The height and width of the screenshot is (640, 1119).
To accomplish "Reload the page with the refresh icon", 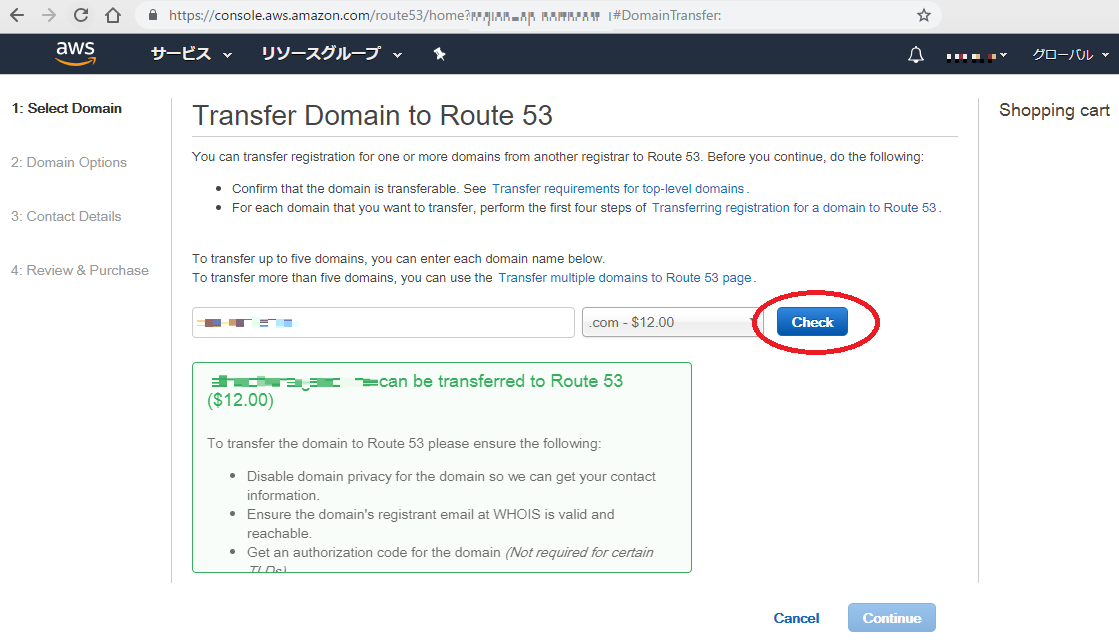I will [x=81, y=15].
